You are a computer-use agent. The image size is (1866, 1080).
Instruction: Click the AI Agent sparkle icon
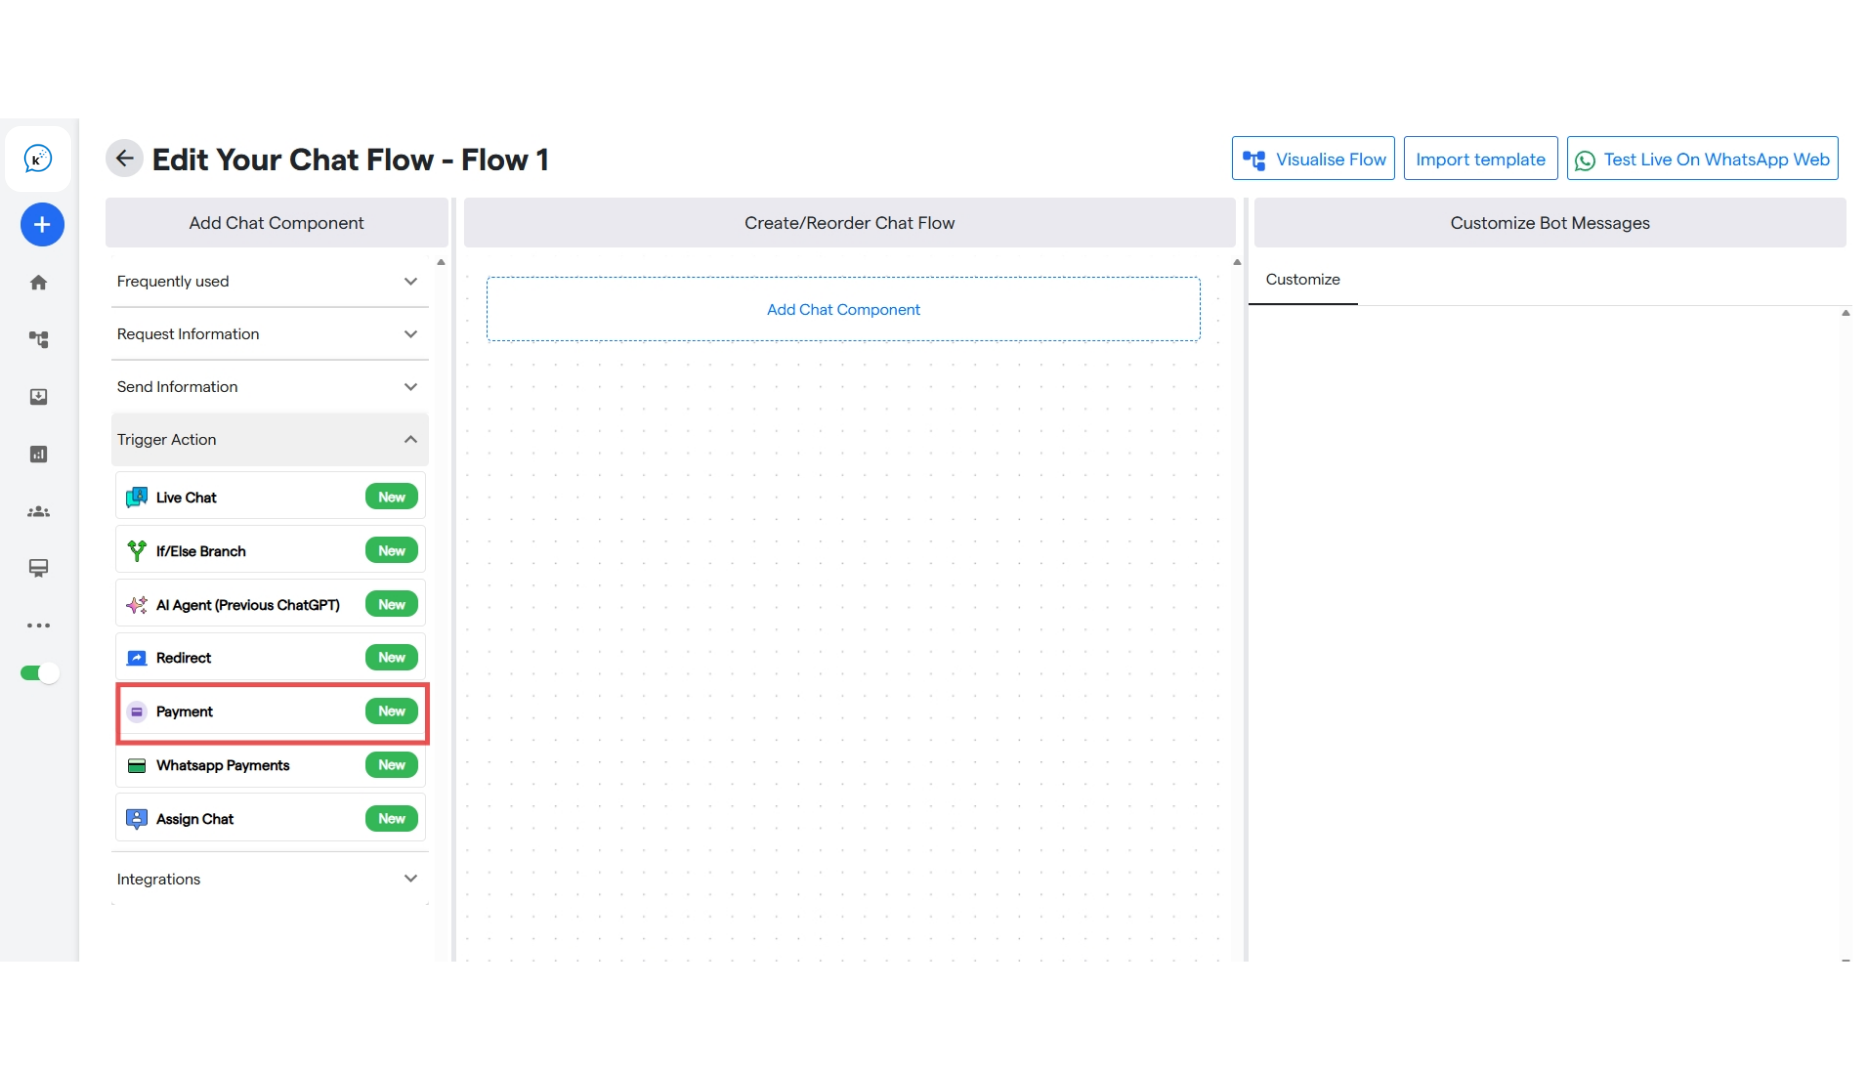137,605
